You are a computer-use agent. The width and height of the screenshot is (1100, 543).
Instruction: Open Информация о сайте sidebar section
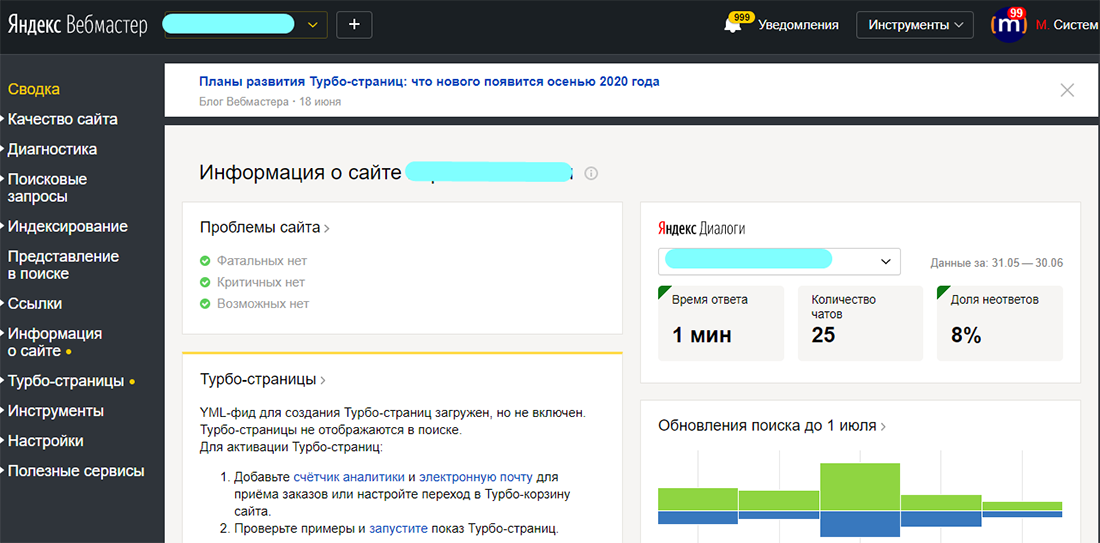[55, 342]
